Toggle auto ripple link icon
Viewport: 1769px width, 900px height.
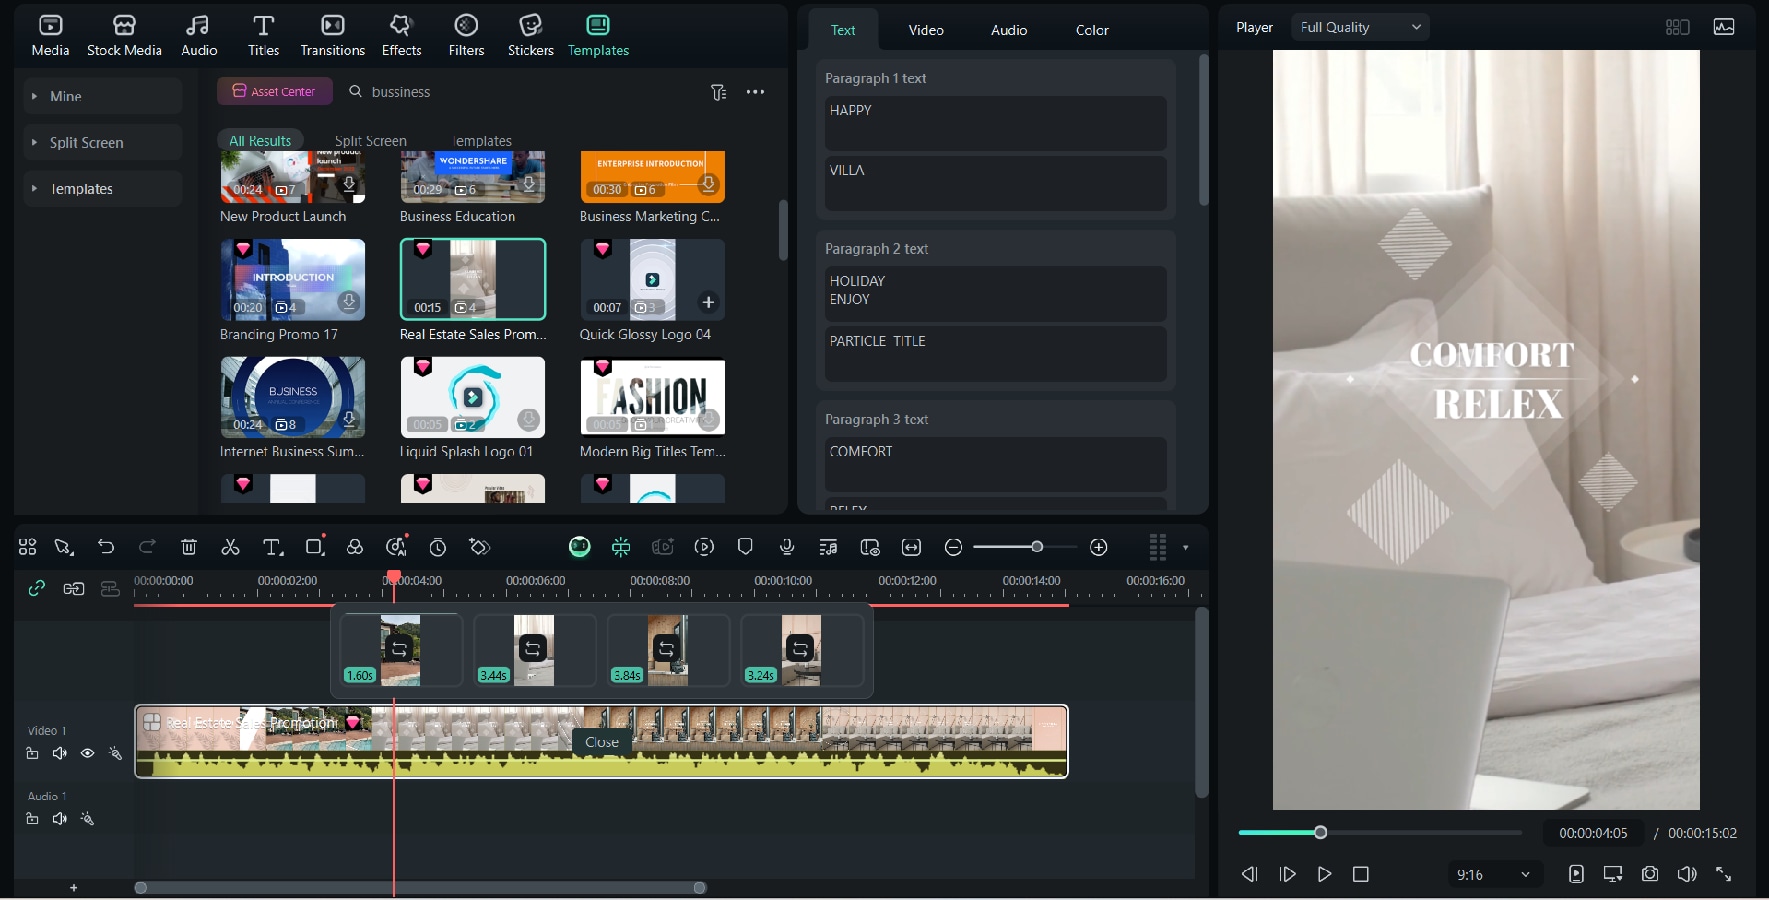tap(37, 588)
